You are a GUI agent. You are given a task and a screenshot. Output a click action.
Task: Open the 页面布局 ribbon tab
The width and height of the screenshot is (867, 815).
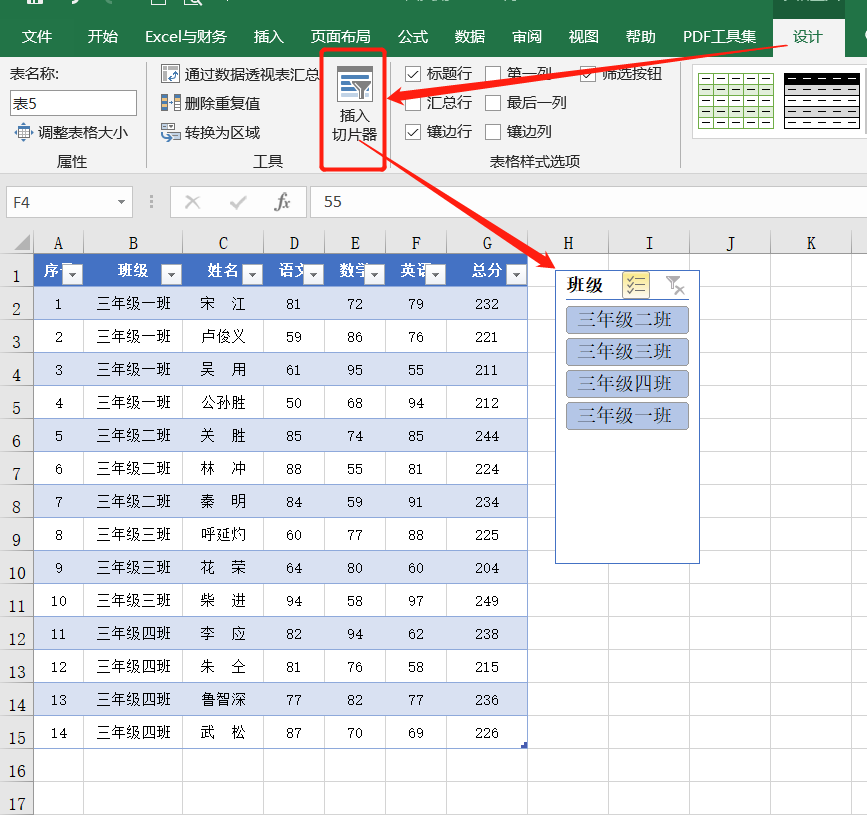pyautogui.click(x=341, y=37)
